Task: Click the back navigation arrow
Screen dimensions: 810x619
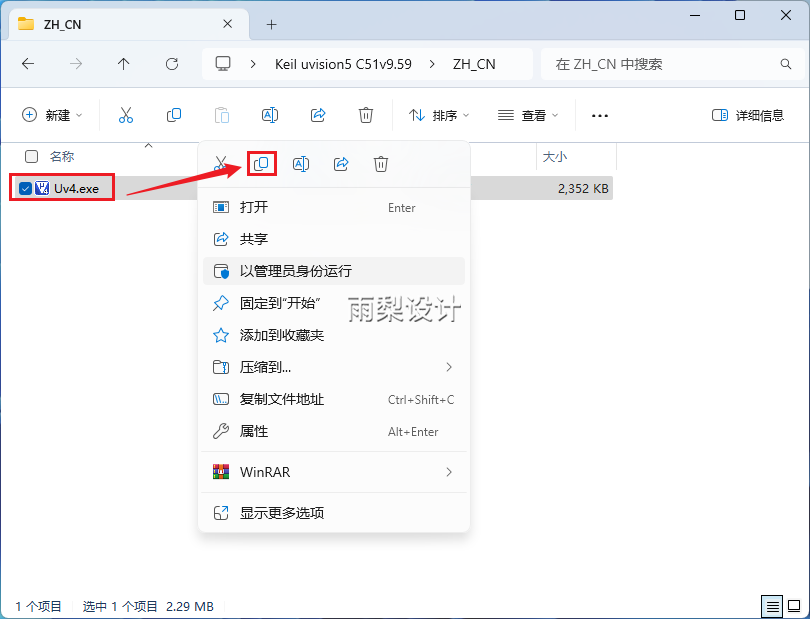Action: 28,63
